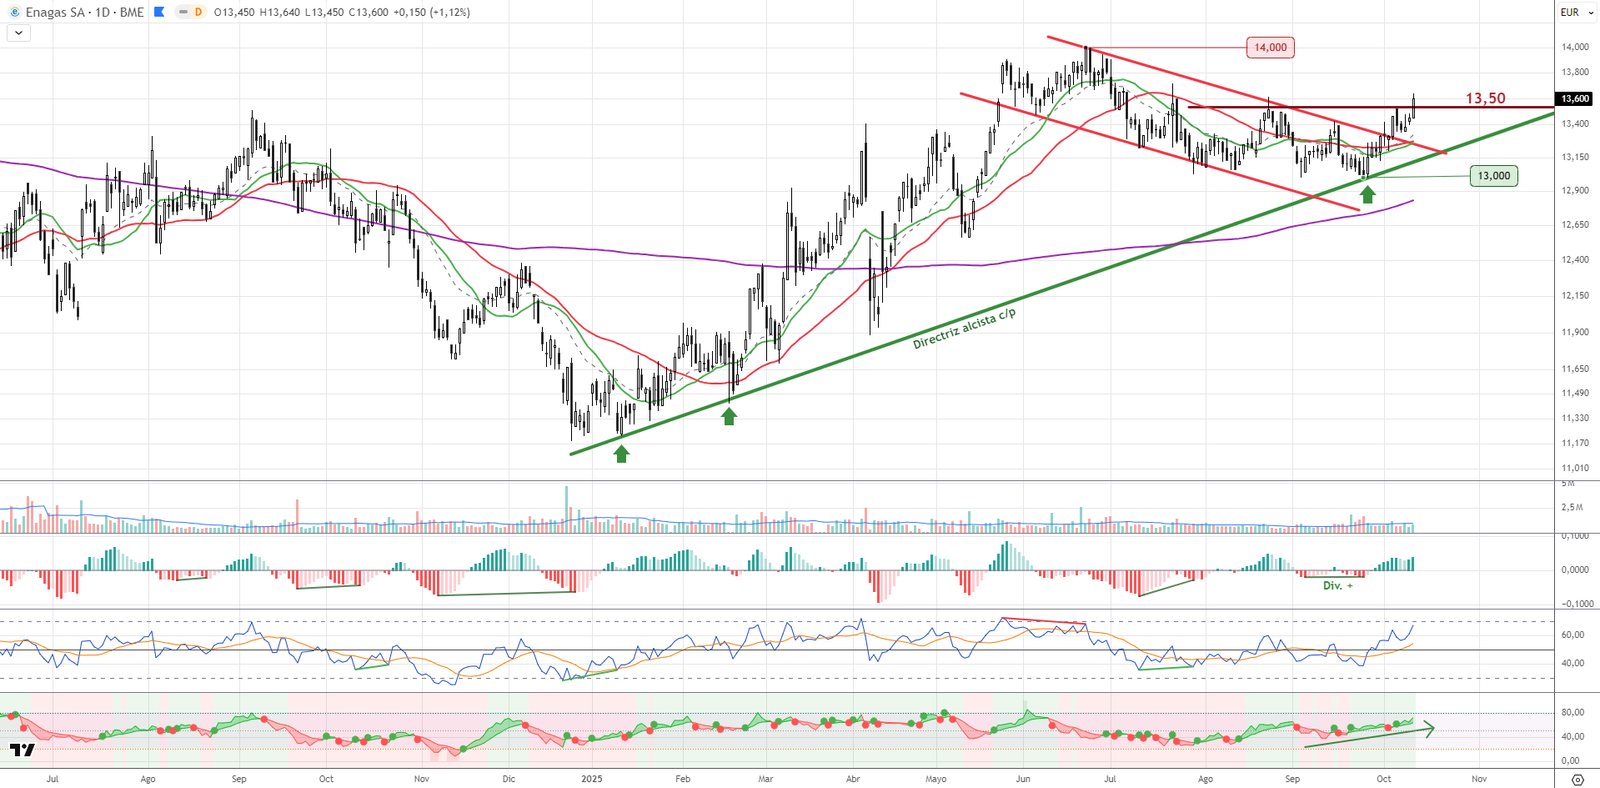
Task: Click the grey dash market status indicator
Action: (183, 12)
